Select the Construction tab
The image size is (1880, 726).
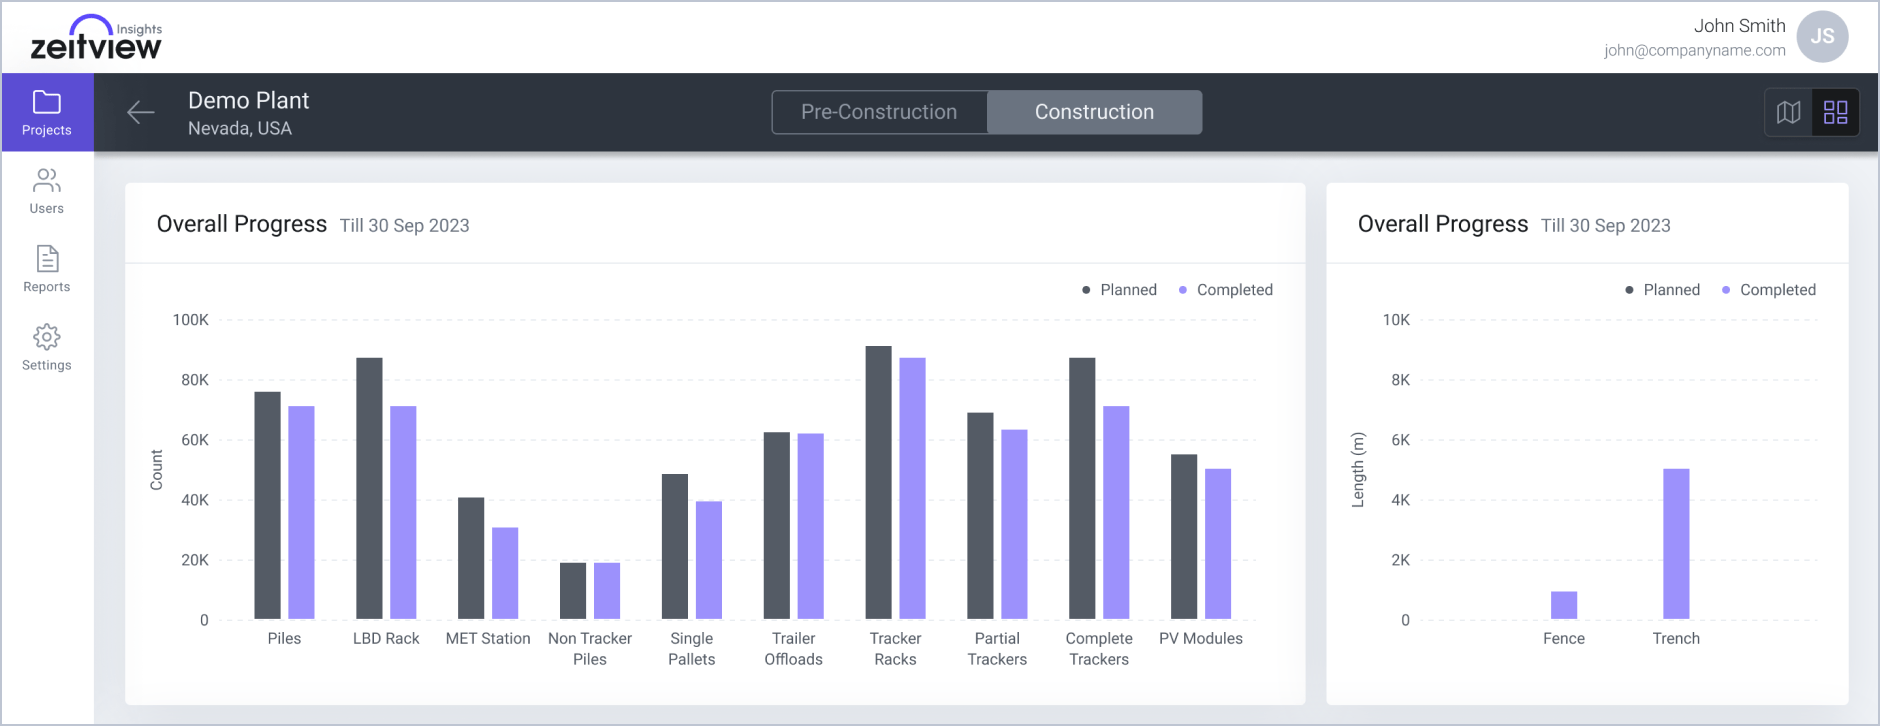(1094, 112)
